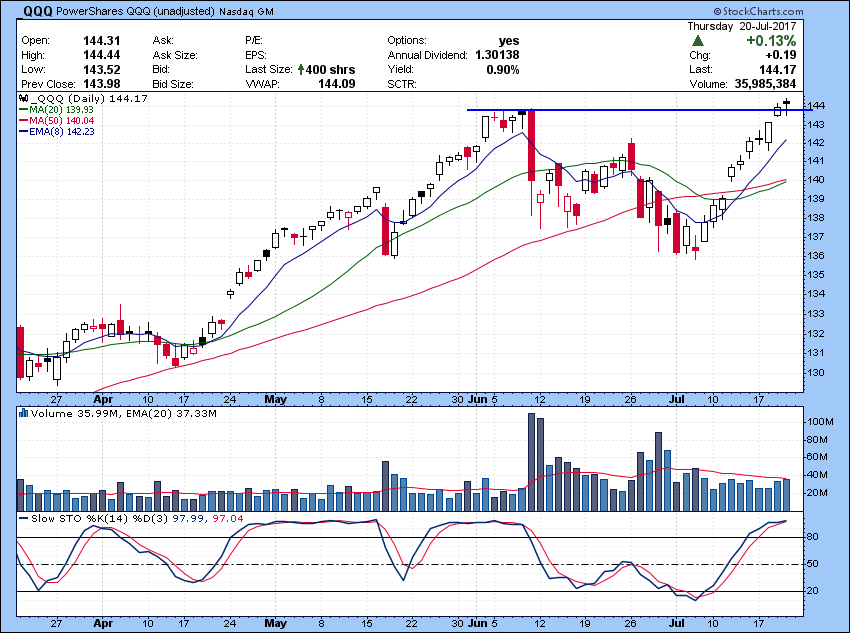Click the 80 stochastic axis label

813,537
